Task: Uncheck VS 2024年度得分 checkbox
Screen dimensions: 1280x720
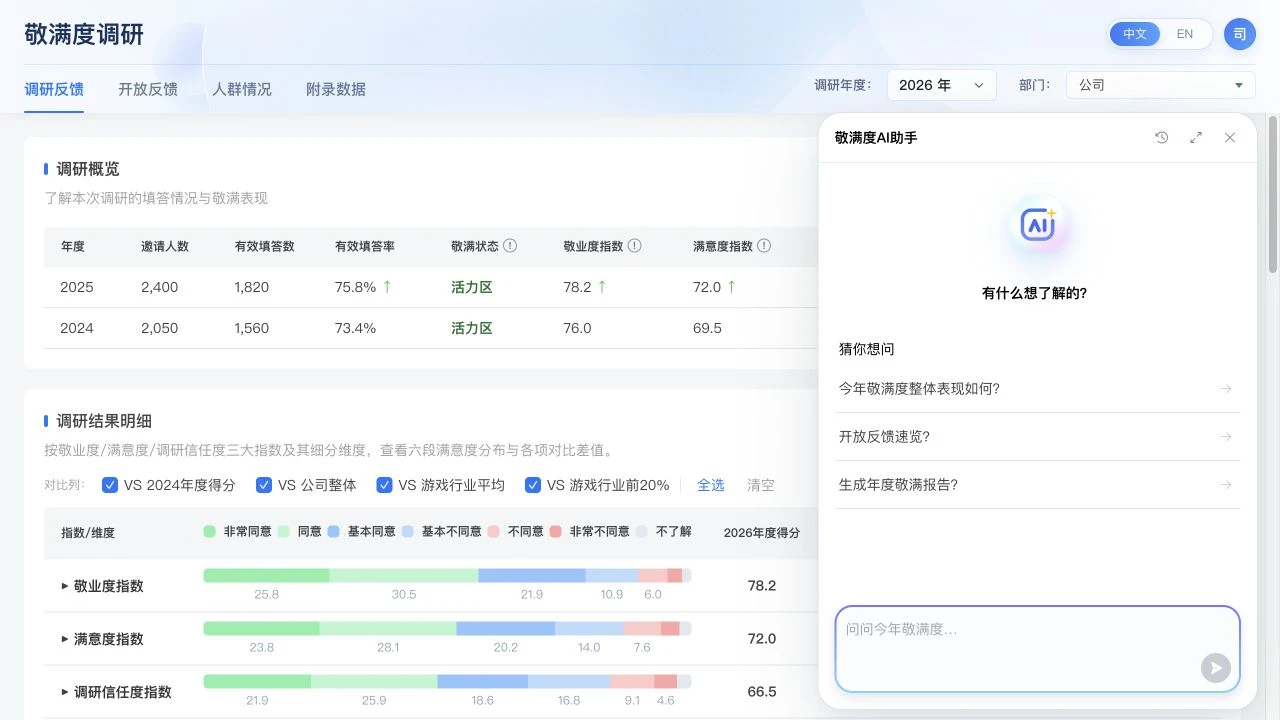Action: point(110,485)
